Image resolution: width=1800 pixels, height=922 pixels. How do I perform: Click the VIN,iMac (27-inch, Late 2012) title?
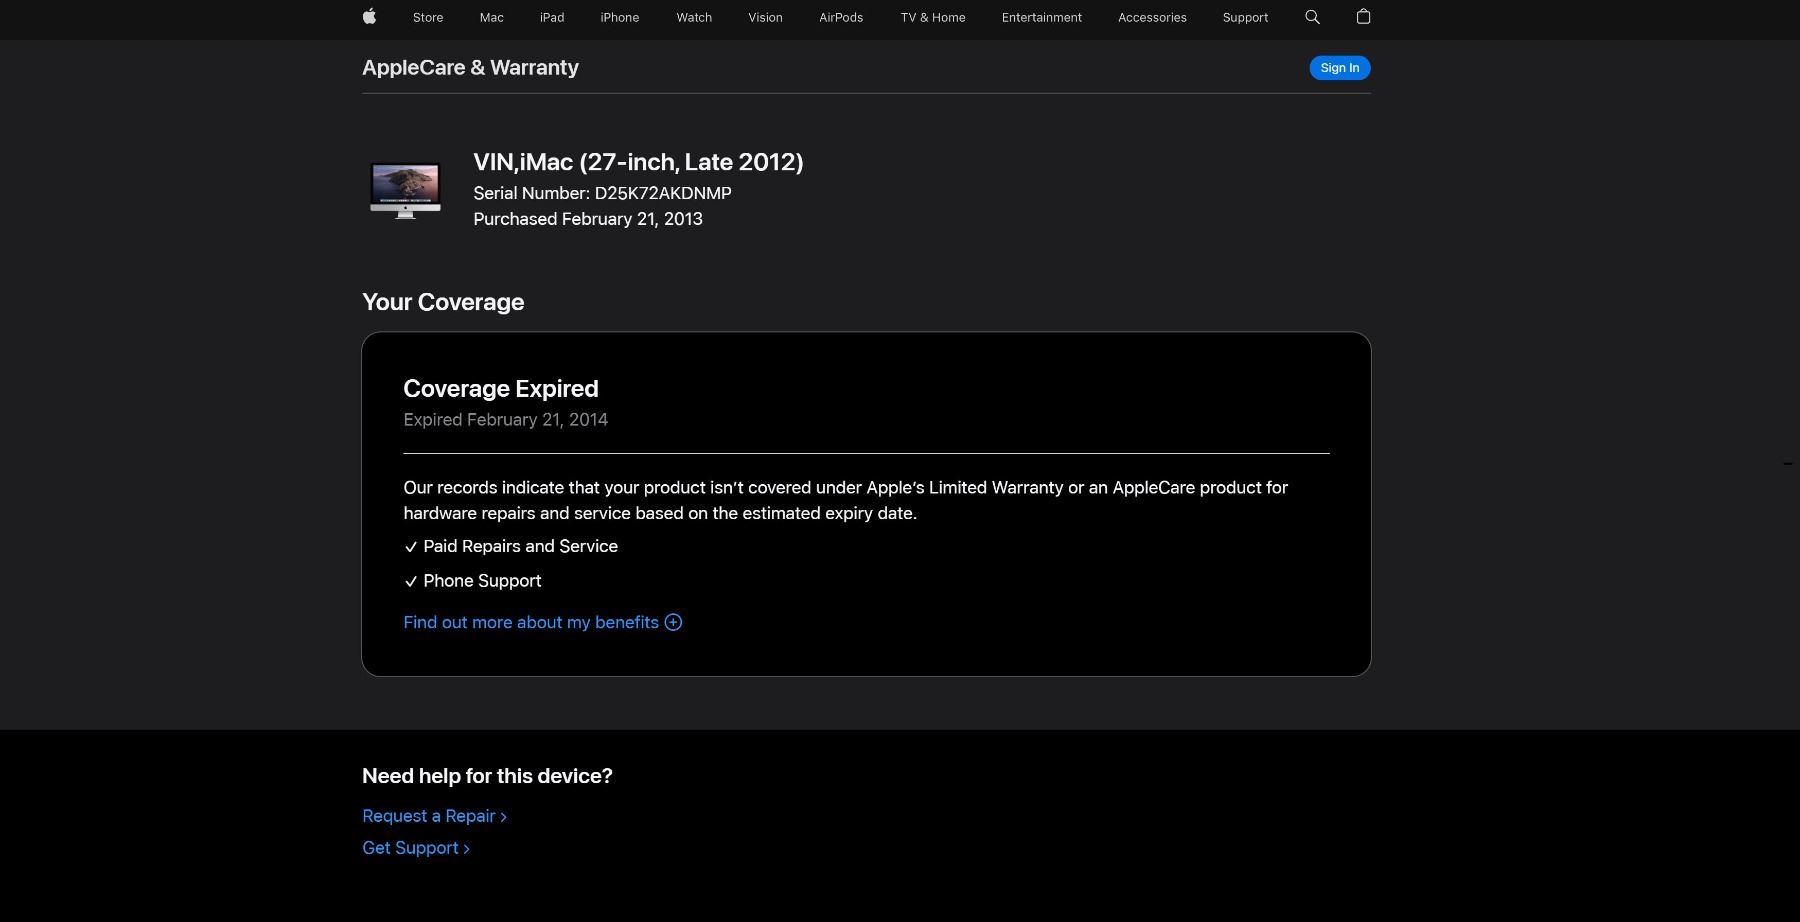tap(638, 162)
